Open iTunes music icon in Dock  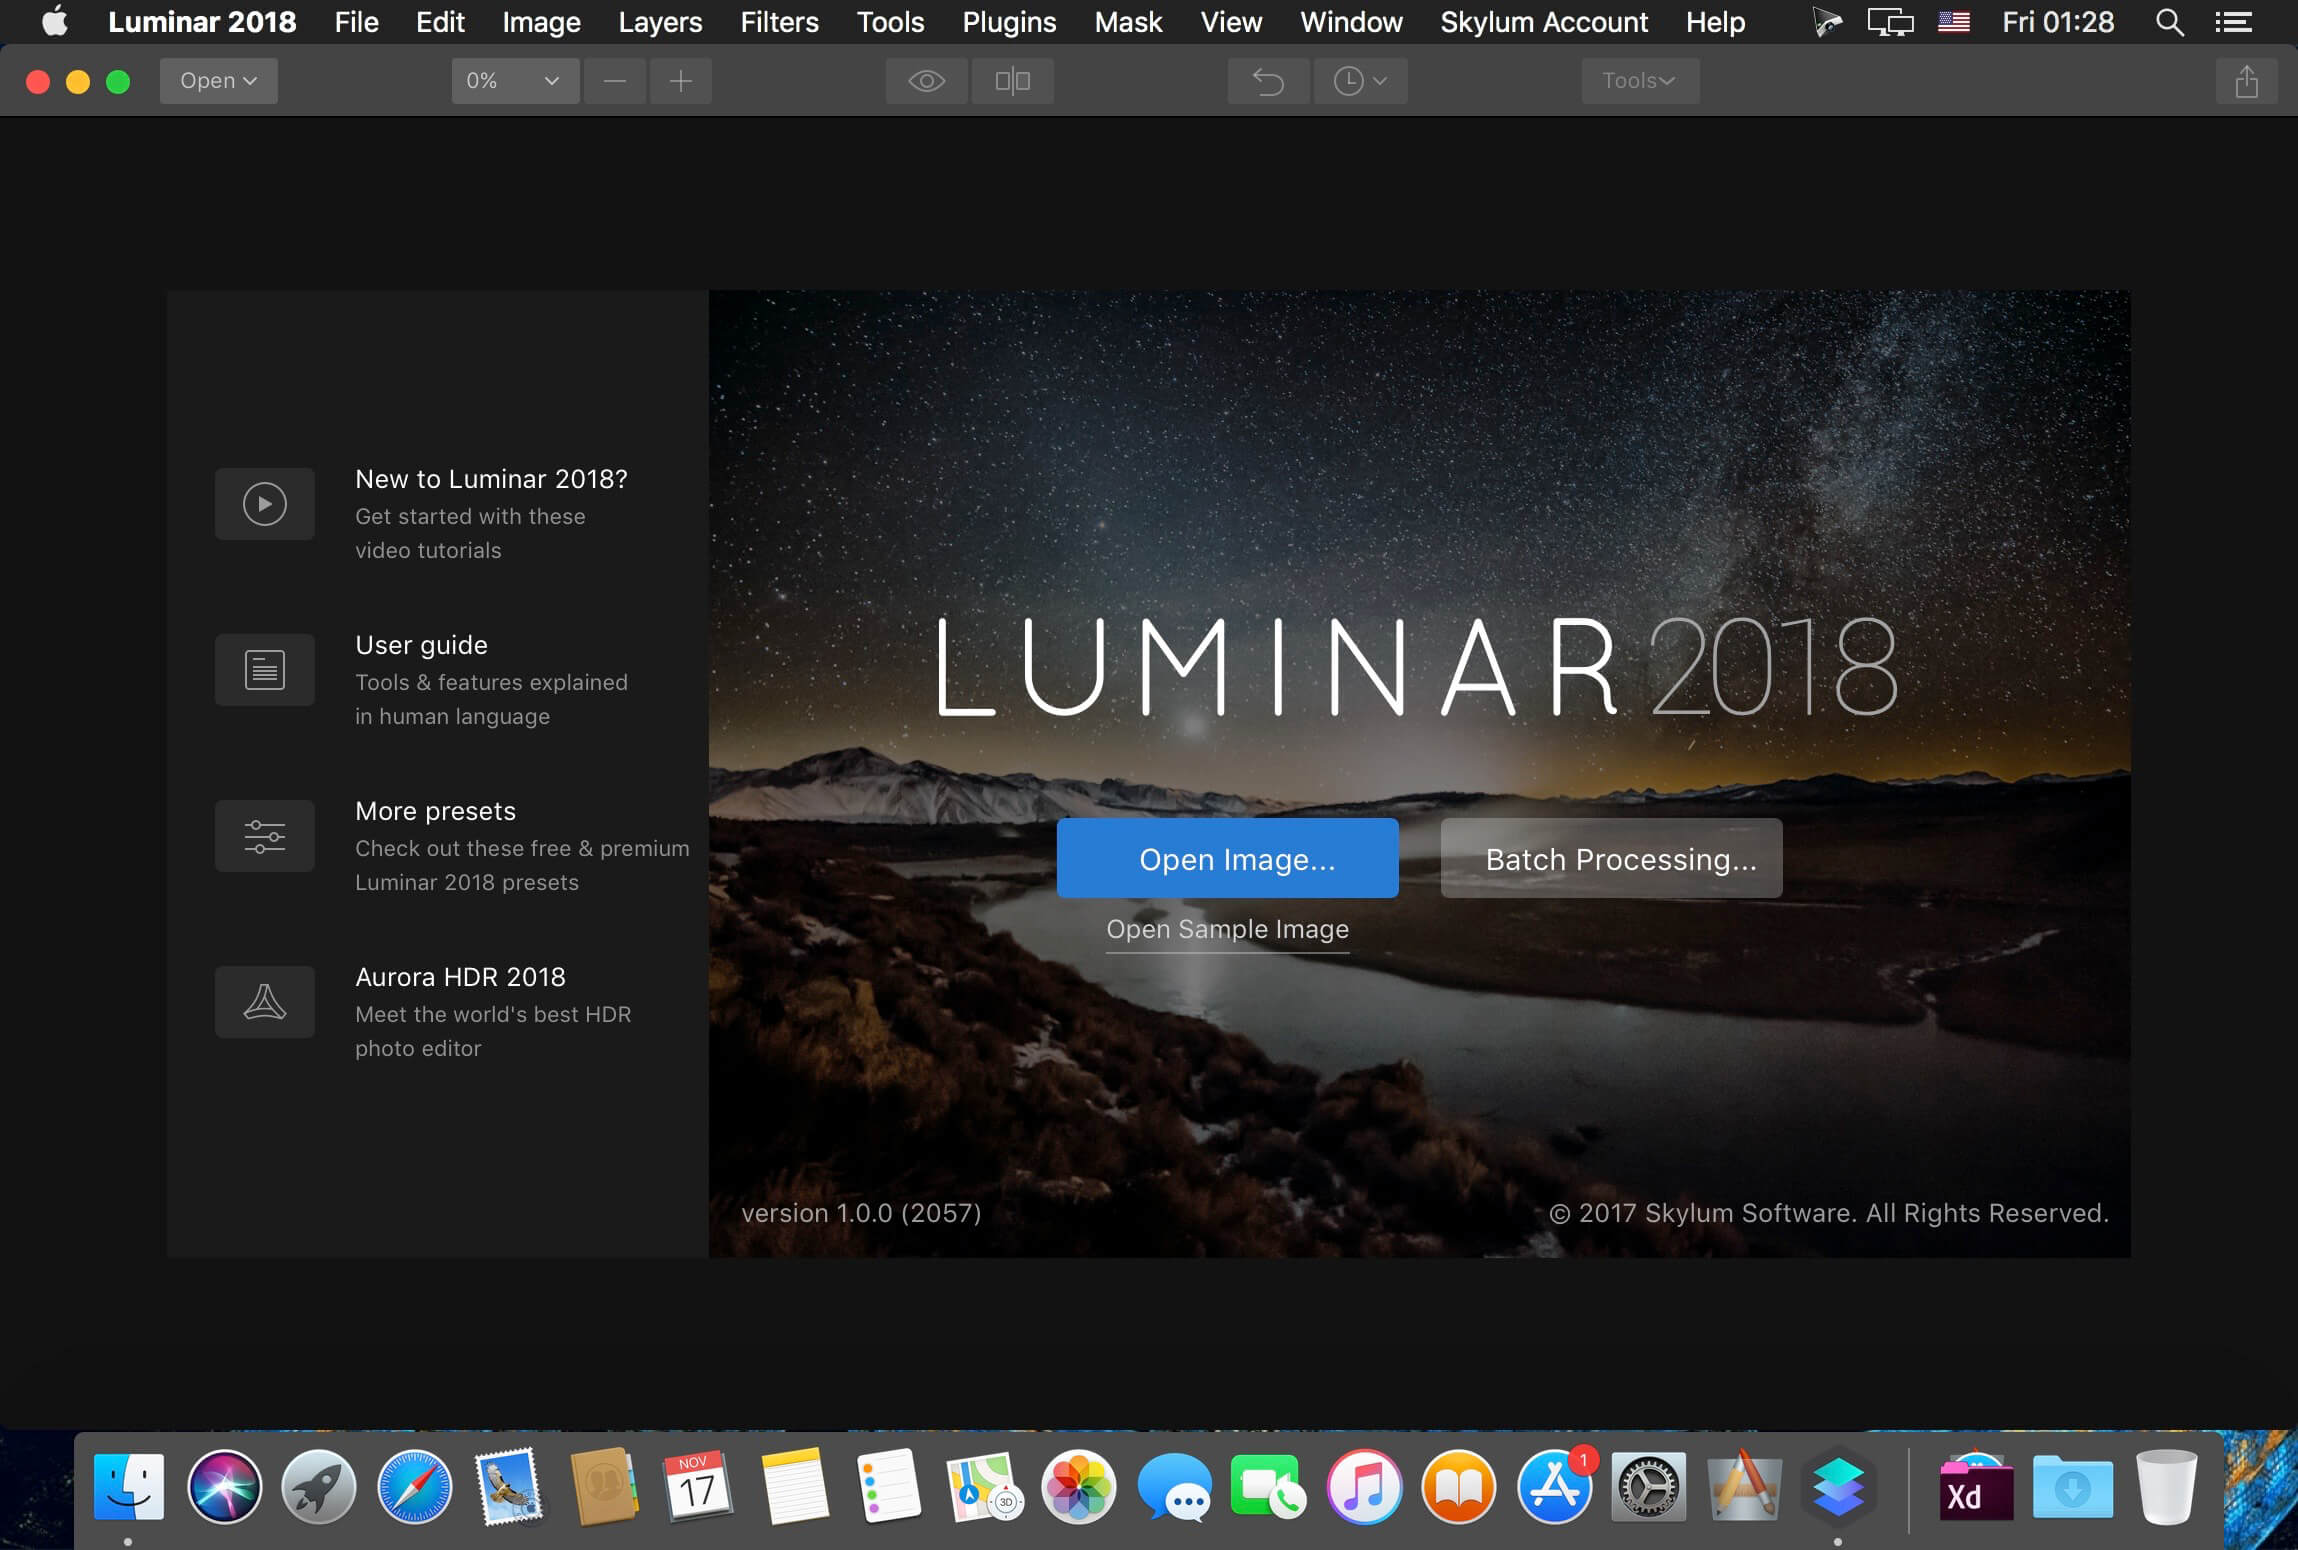pyautogui.click(x=1364, y=1487)
